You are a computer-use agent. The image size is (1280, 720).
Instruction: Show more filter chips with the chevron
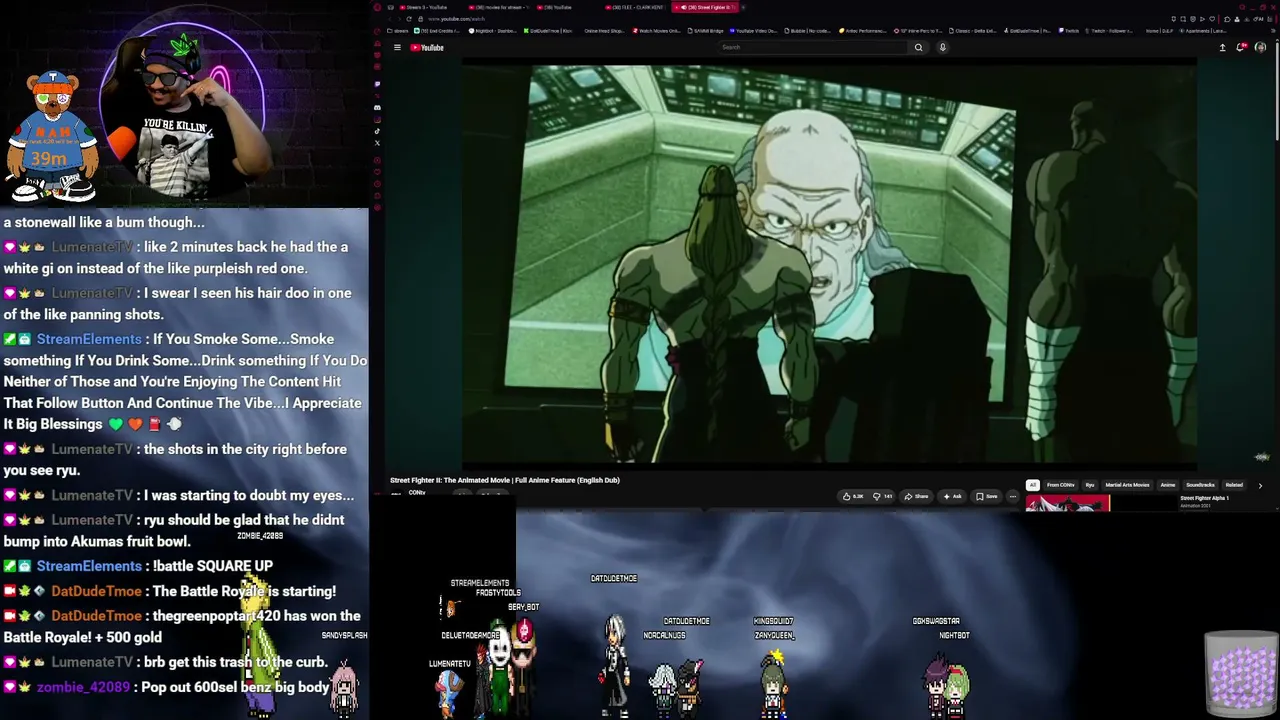(1260, 485)
